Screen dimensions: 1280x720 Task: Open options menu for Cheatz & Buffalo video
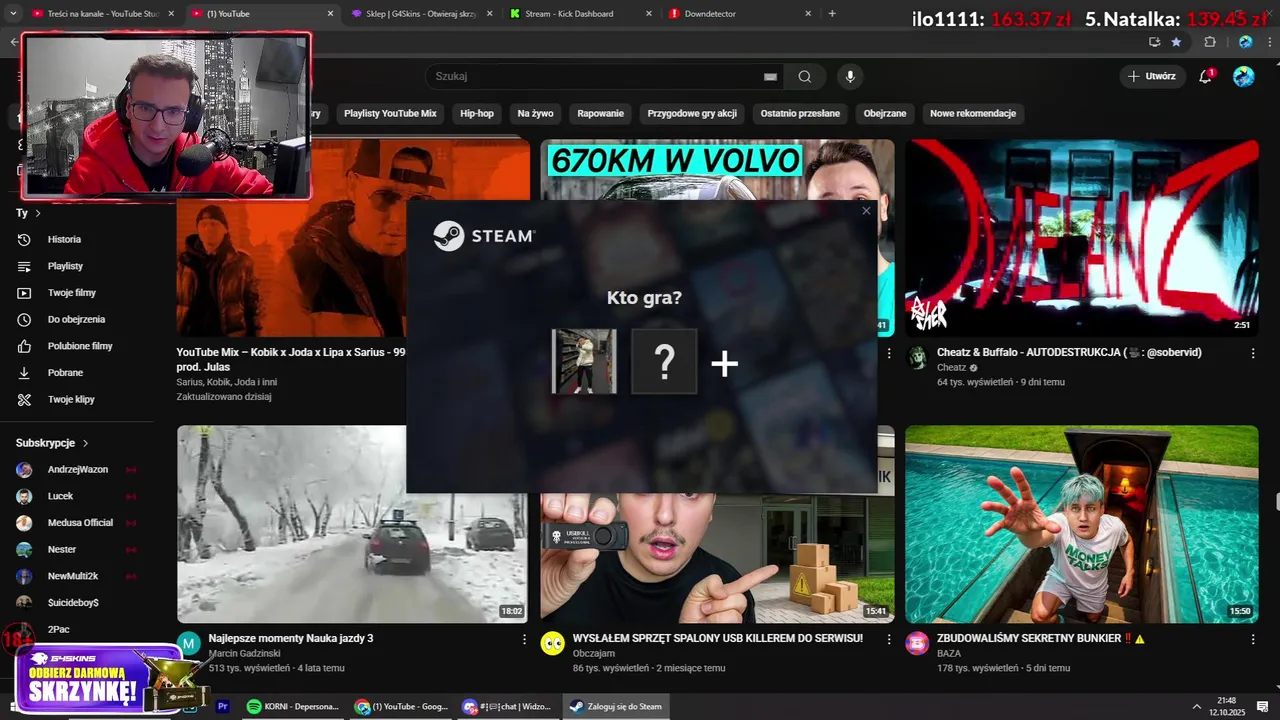[1253, 353]
